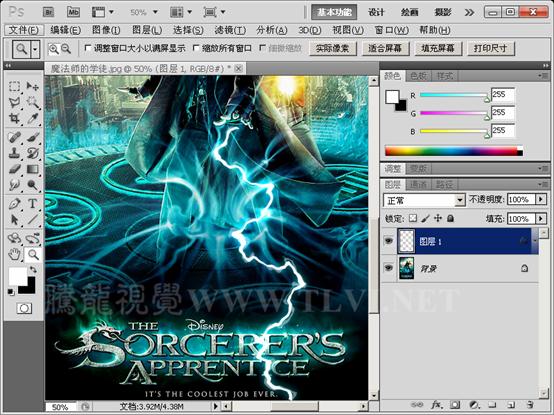The width and height of the screenshot is (554, 415).
Task: Open the opacity 不透明度 slider arrow
Action: tap(541, 200)
